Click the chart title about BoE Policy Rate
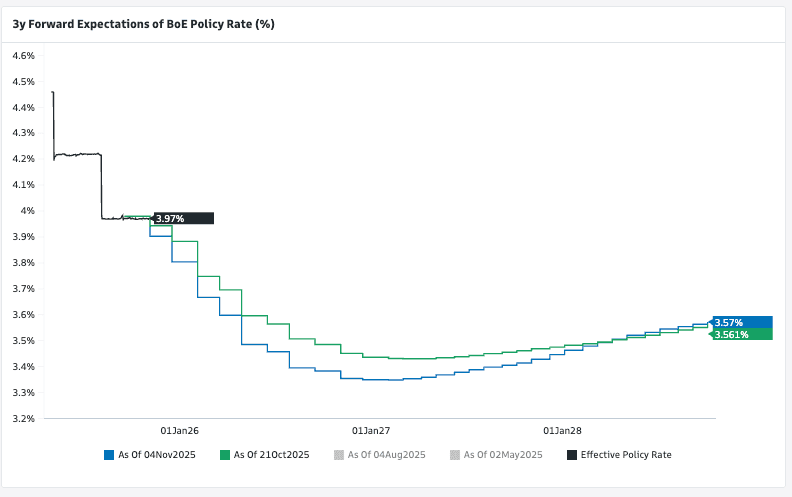The image size is (792, 497). (143, 24)
